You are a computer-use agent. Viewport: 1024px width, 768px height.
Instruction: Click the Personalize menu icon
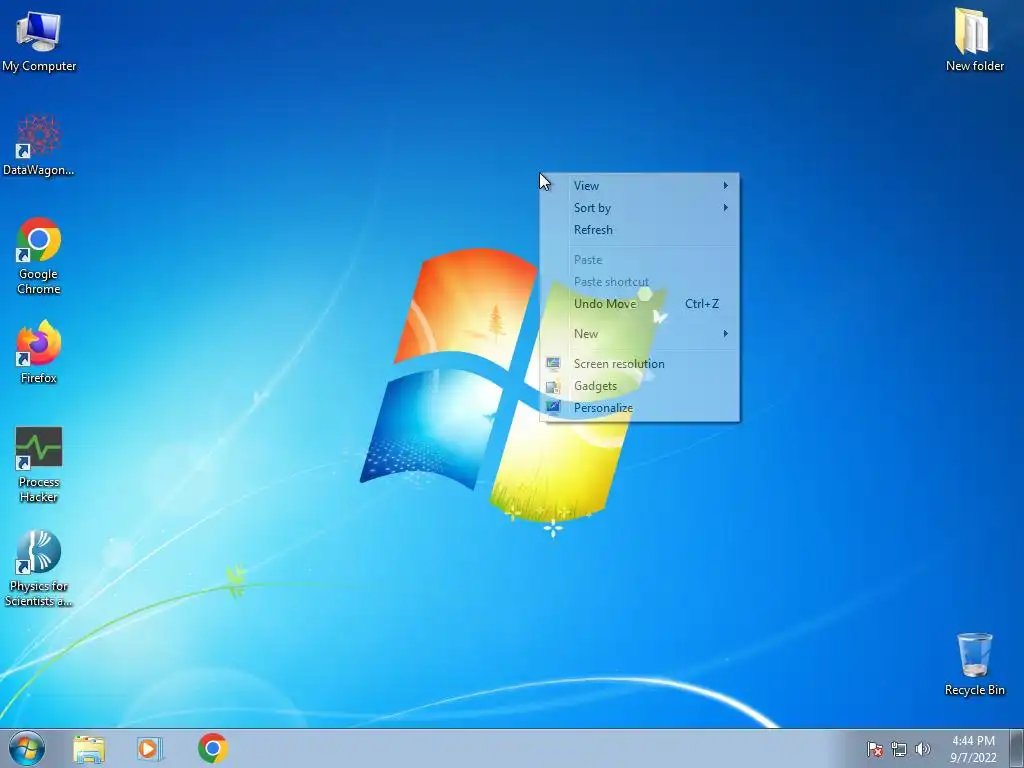tap(553, 408)
